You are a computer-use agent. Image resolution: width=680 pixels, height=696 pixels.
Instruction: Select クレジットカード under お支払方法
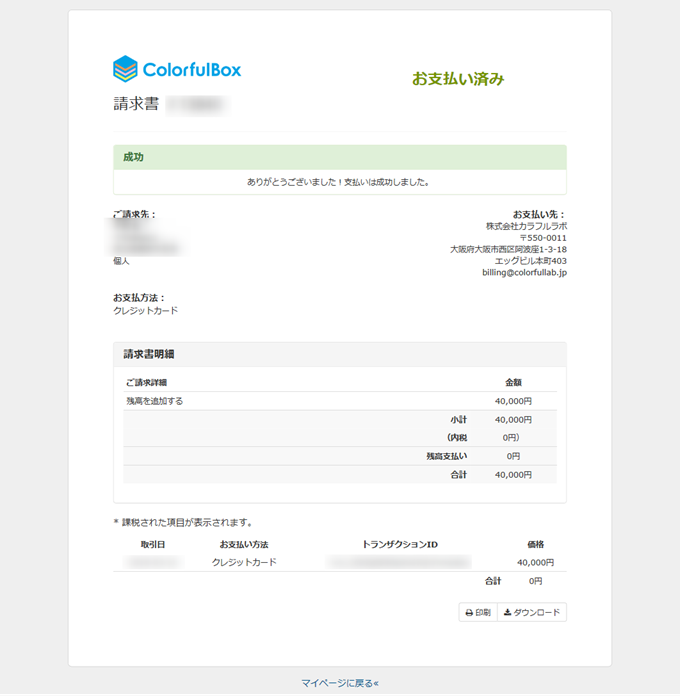(146, 311)
